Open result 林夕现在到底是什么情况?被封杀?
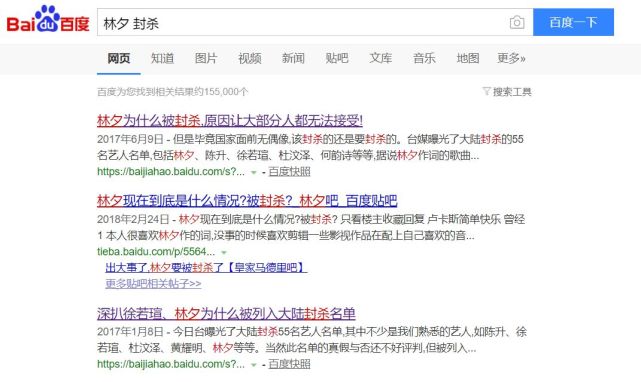 click(247, 200)
